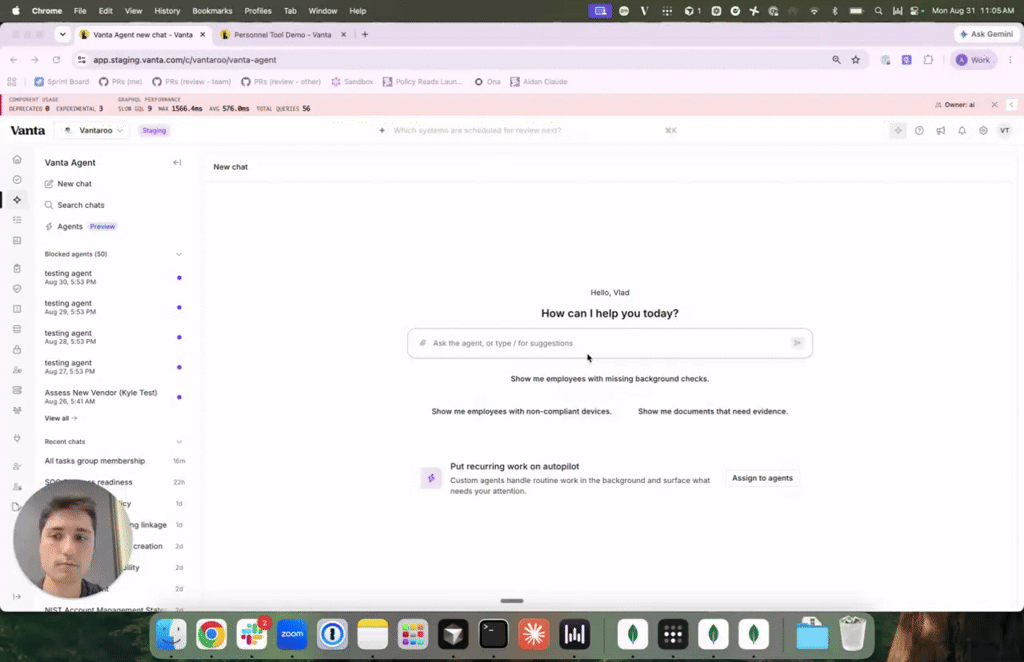Screen dimensions: 1024x662
Task: Click the attachment paperclip in chat box
Action: pos(423,343)
